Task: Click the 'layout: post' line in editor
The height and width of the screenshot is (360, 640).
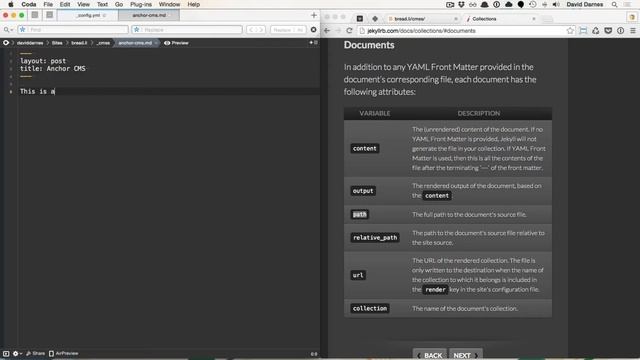Action: (43, 61)
